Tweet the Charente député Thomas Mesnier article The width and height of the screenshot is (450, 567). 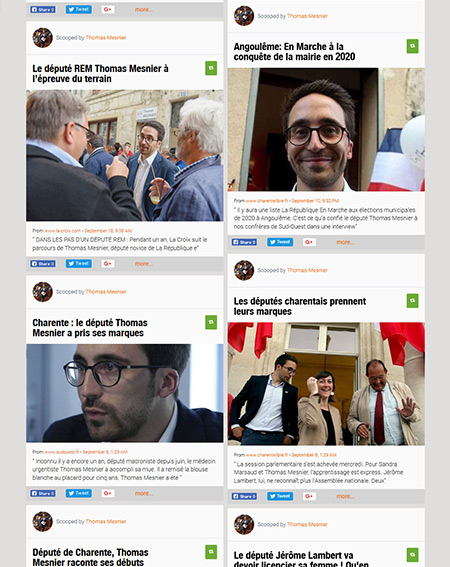tap(78, 493)
